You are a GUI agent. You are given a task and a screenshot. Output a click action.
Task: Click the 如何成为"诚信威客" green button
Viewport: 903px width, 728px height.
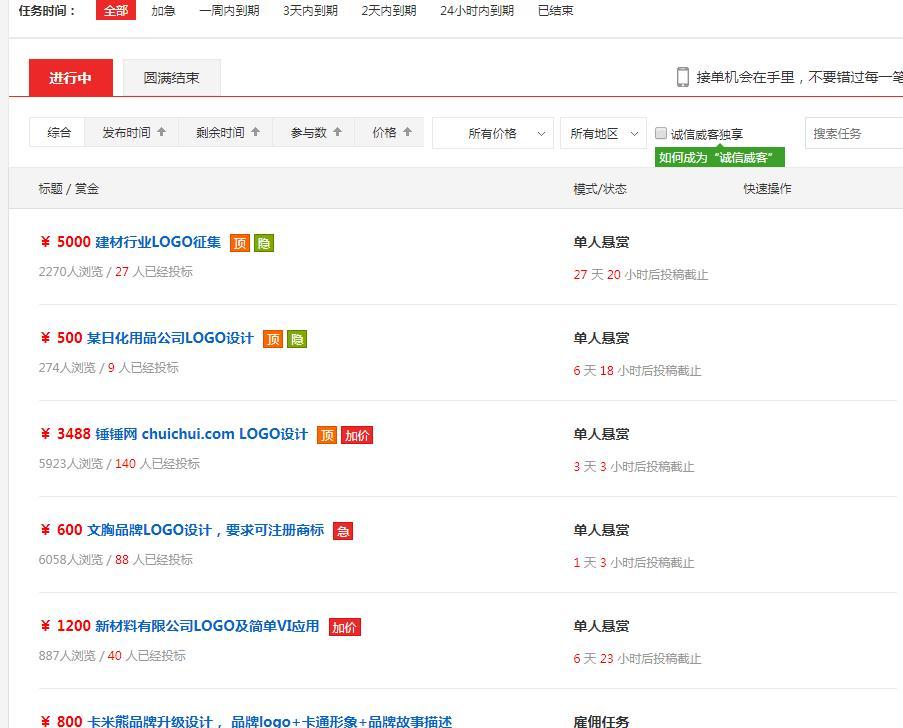[x=720, y=157]
